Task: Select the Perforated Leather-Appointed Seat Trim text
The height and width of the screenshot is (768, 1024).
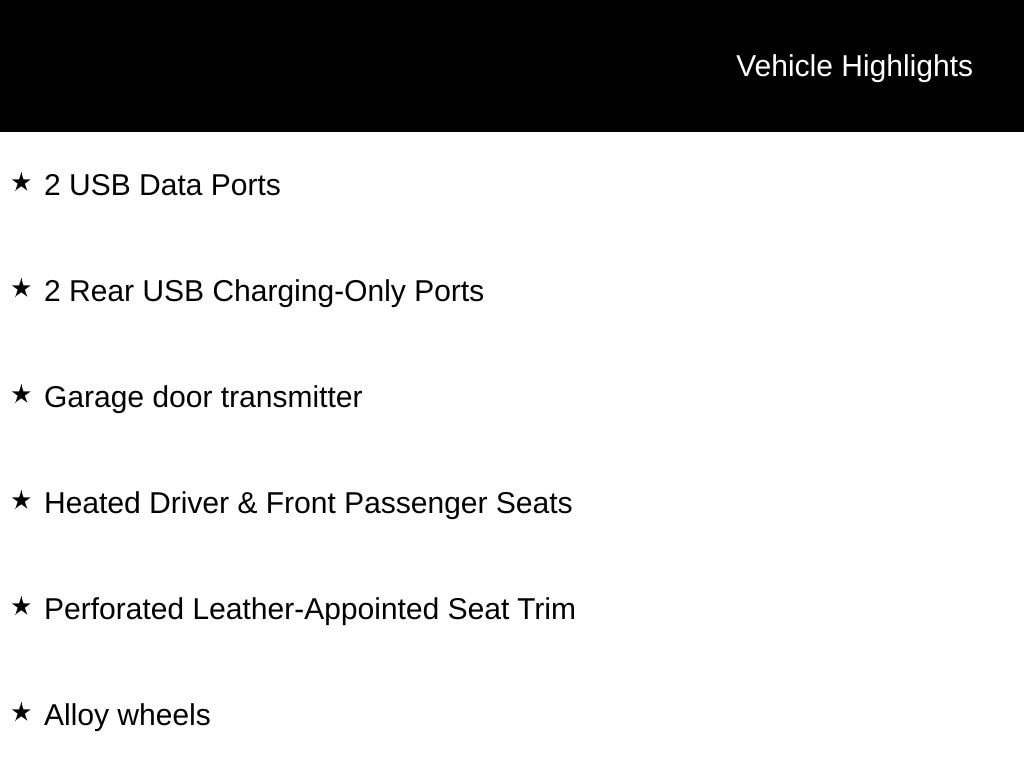Action: [x=310, y=609]
